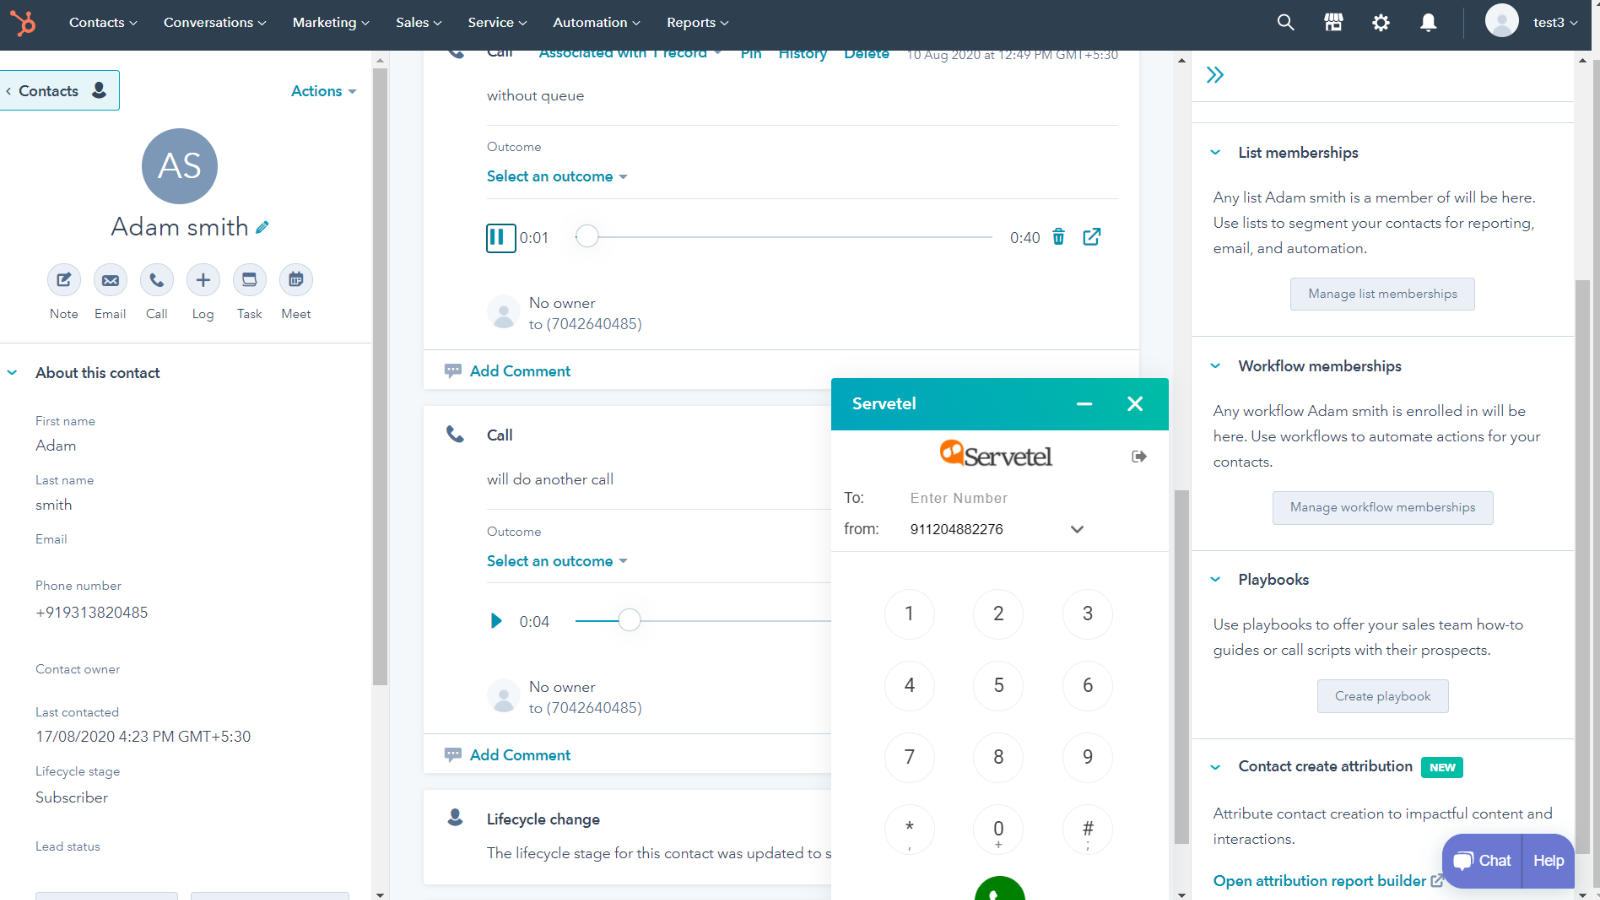Click the Task icon
The image size is (1600, 900).
coord(250,280)
